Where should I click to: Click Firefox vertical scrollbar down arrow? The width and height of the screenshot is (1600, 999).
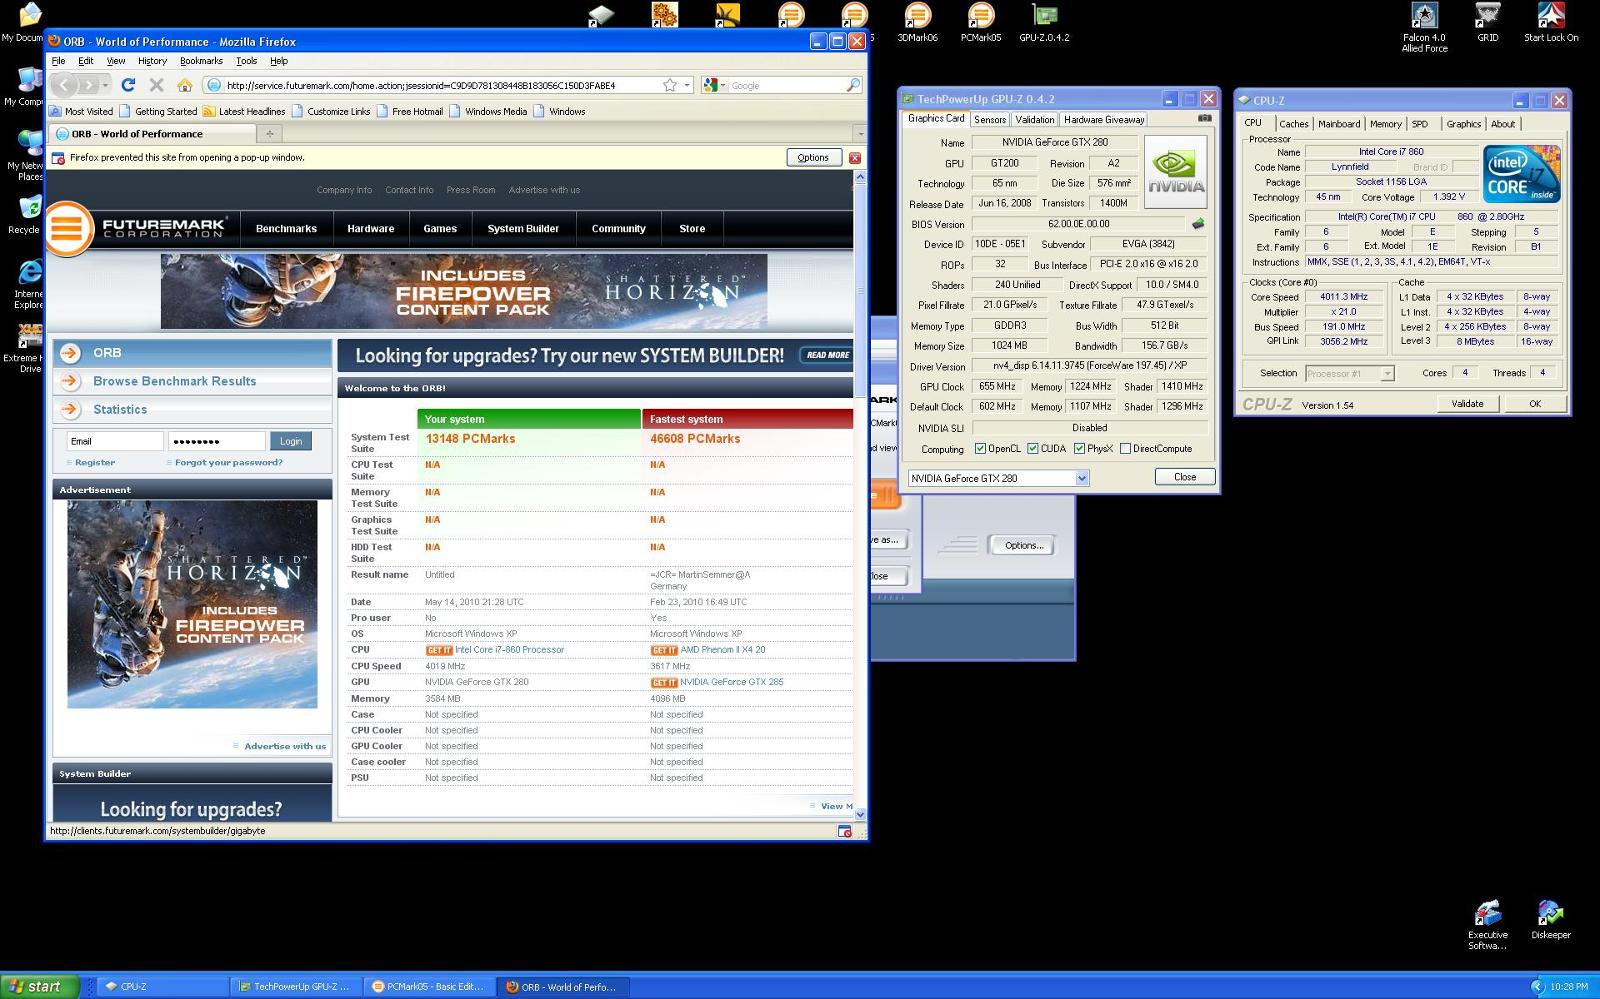[x=860, y=815]
